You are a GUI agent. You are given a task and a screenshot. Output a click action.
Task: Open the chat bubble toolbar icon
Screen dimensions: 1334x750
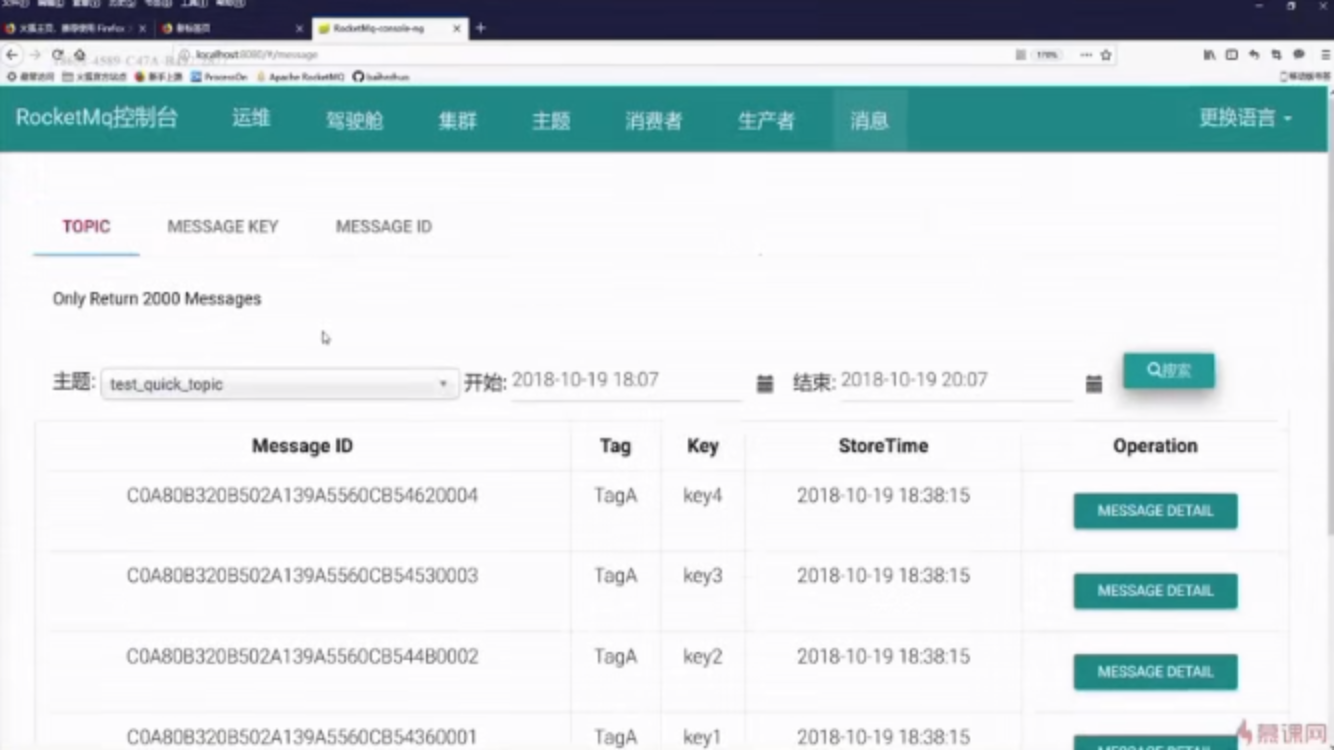pyautogui.click(x=1299, y=55)
